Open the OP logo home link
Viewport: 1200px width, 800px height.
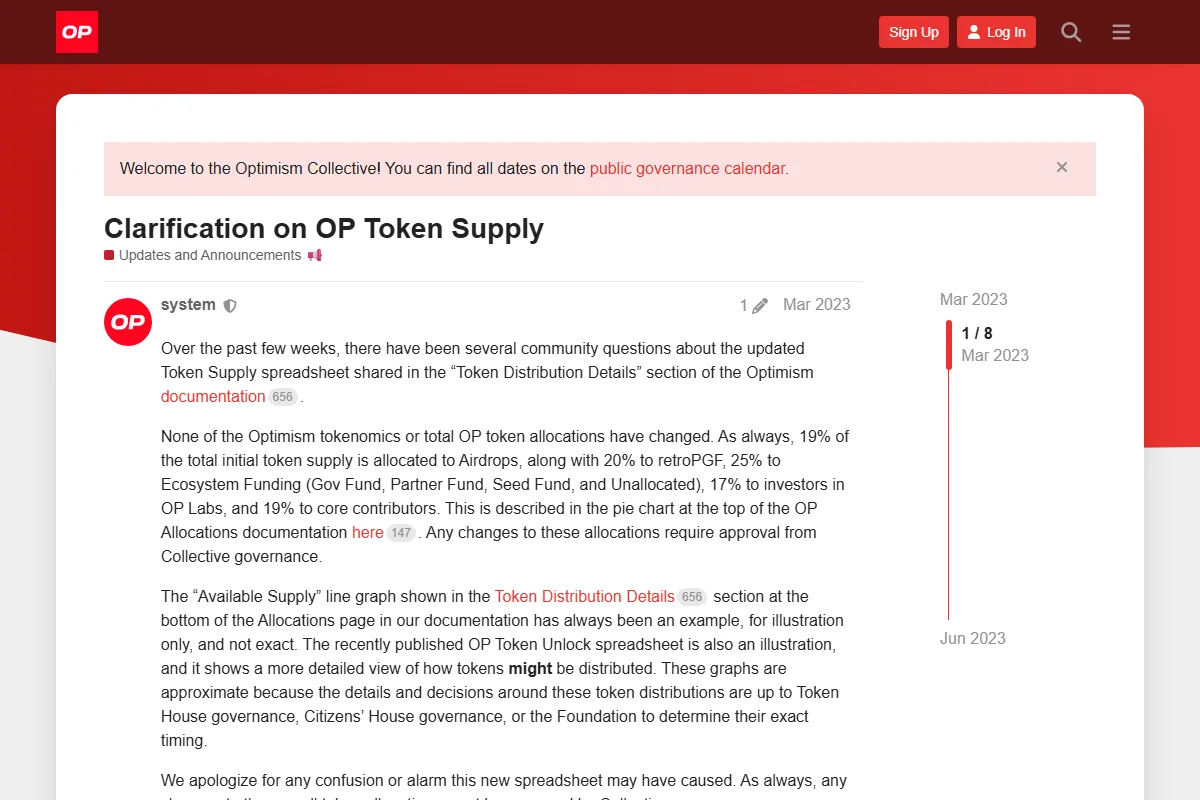[x=77, y=32]
